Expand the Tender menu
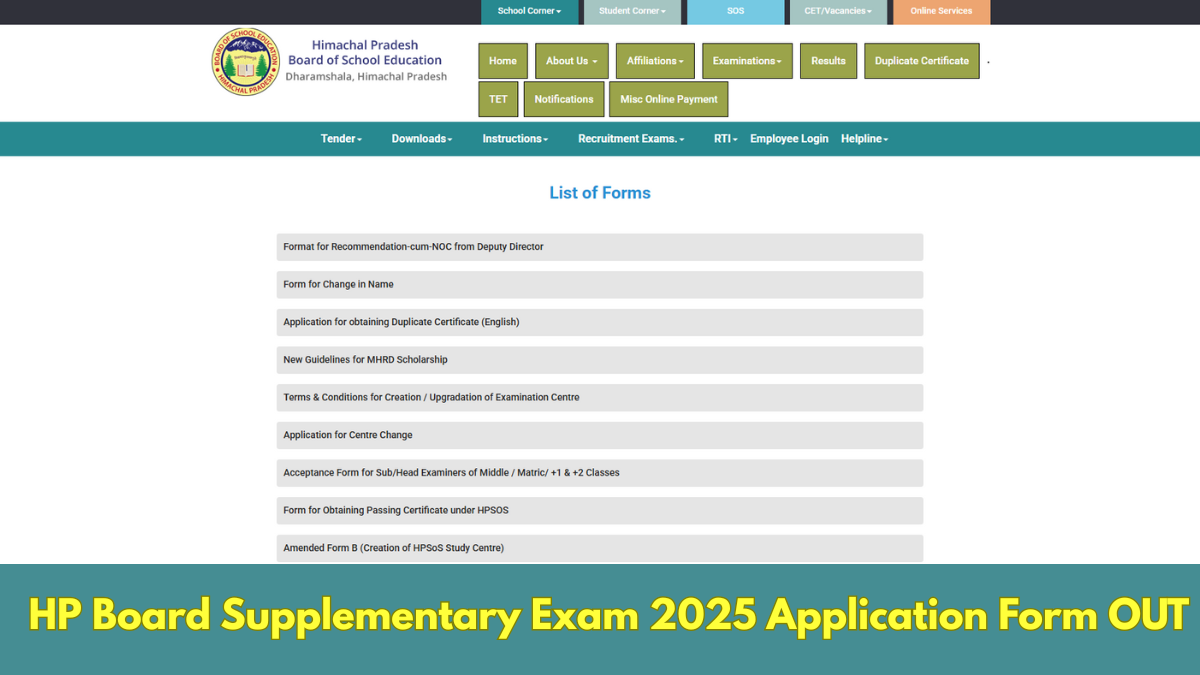Screen dimensions: 1200x675 coord(341,139)
